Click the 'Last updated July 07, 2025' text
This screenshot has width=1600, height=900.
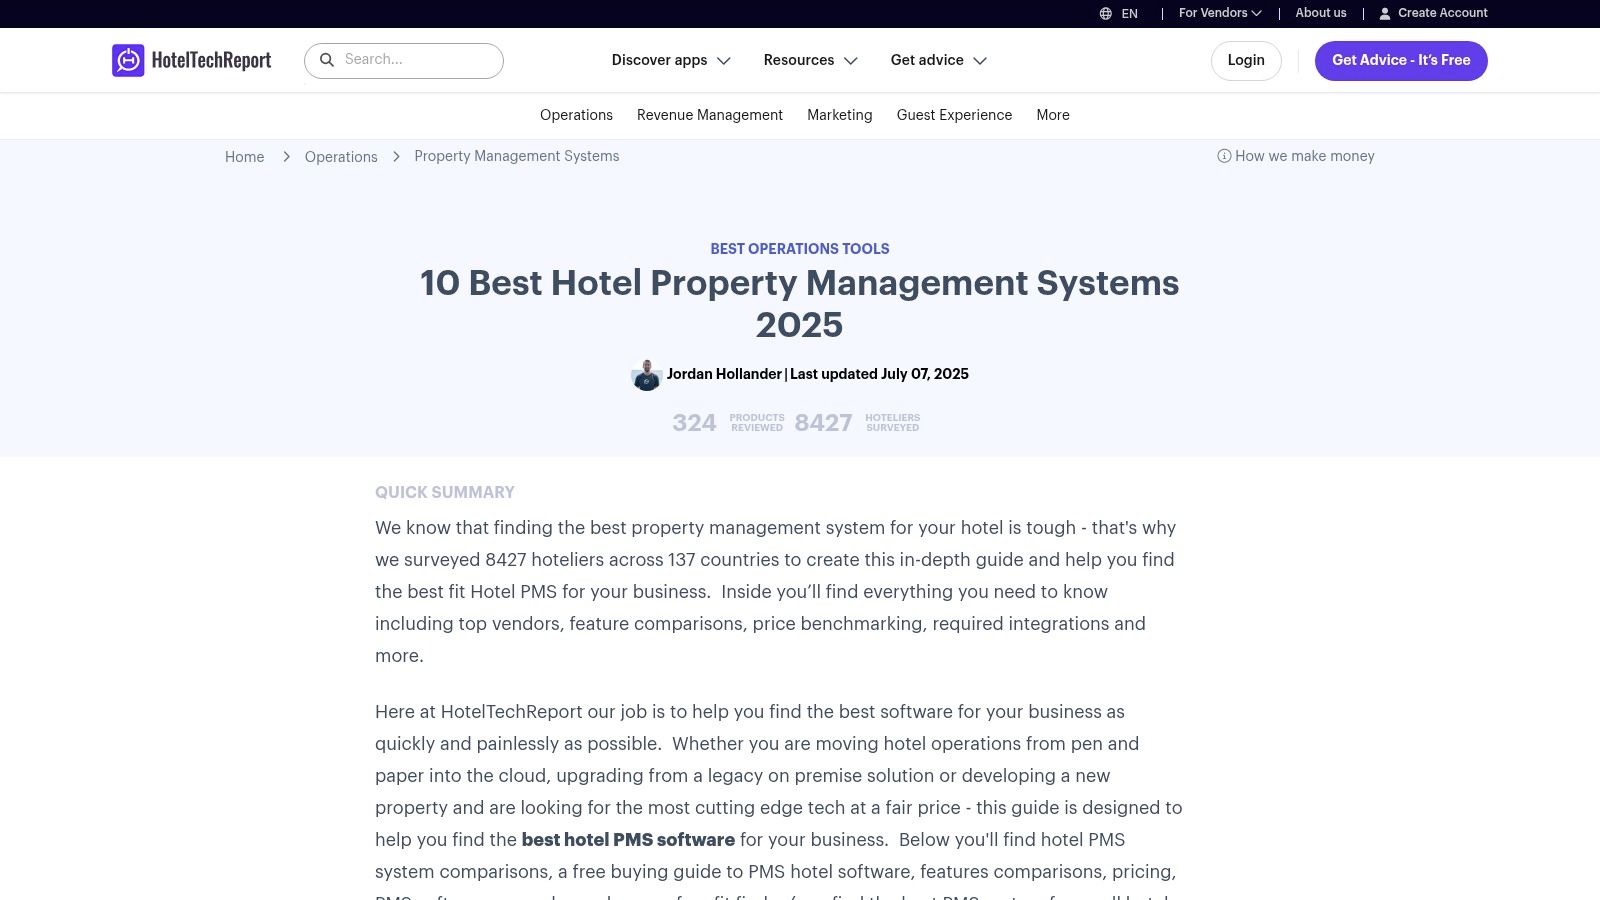click(x=879, y=374)
